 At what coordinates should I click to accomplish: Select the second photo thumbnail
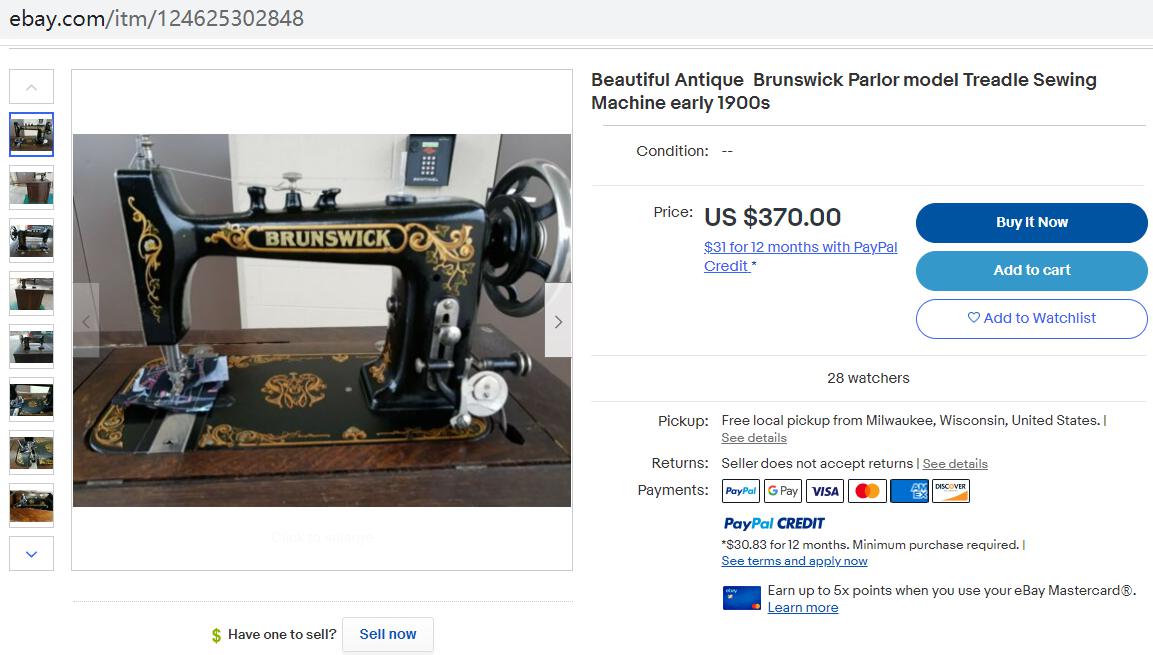(x=31, y=187)
